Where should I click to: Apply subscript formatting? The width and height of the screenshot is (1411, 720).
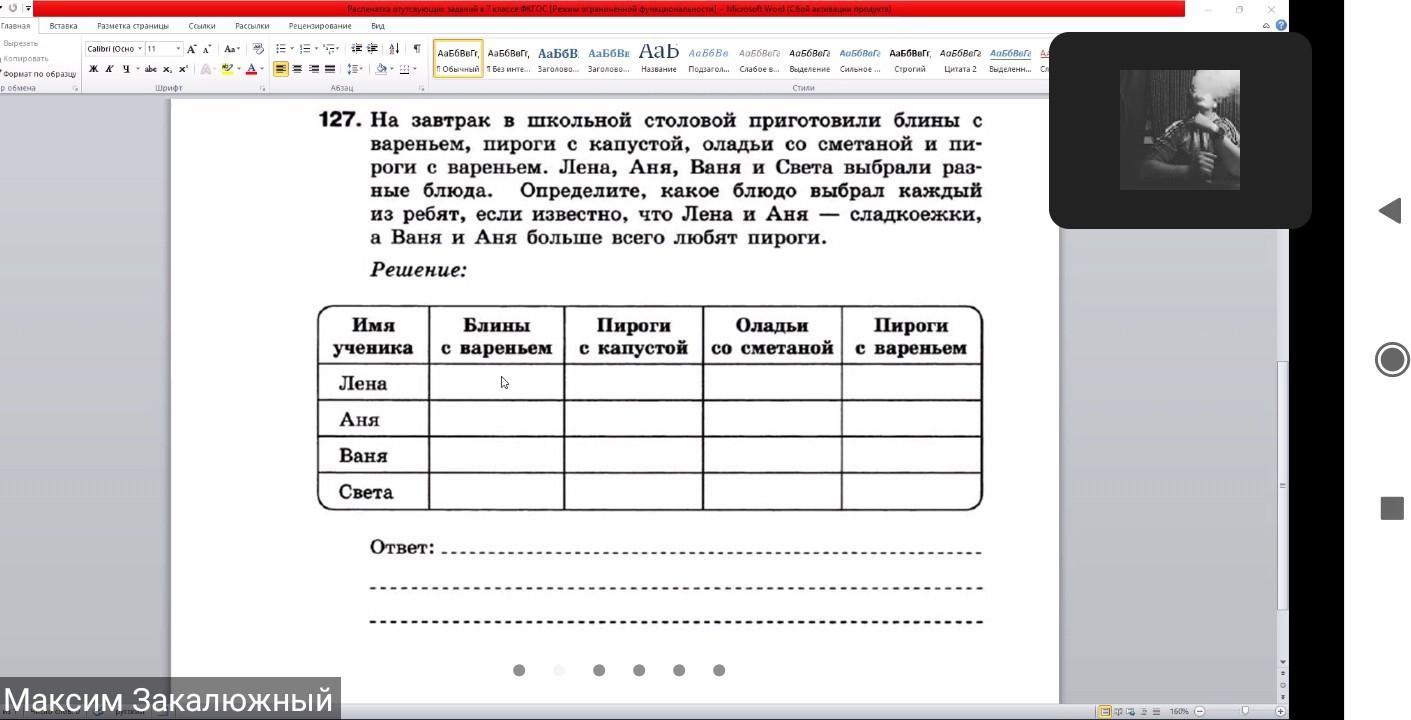[x=167, y=69]
